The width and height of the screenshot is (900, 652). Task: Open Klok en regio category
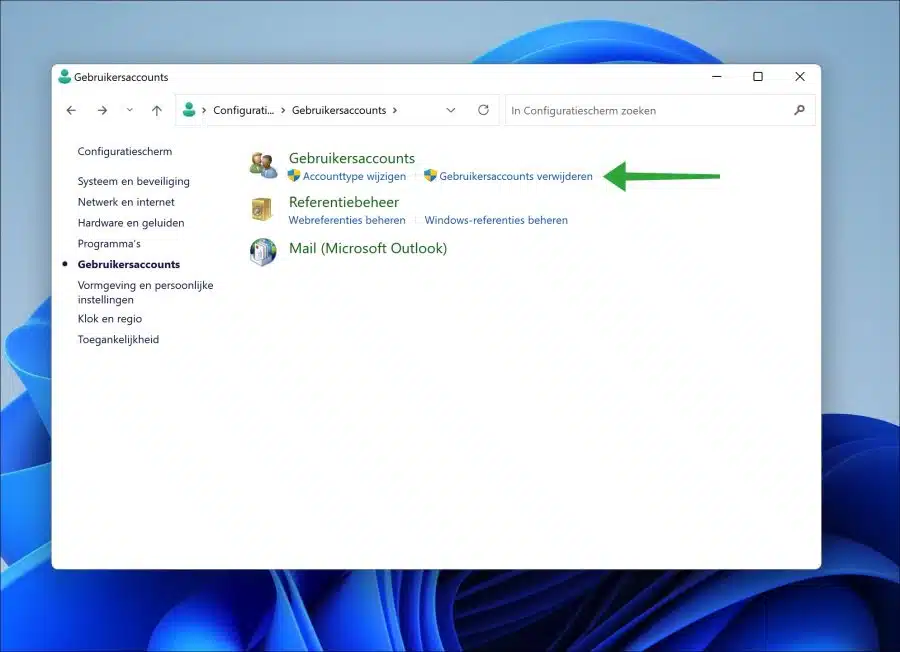(x=110, y=319)
